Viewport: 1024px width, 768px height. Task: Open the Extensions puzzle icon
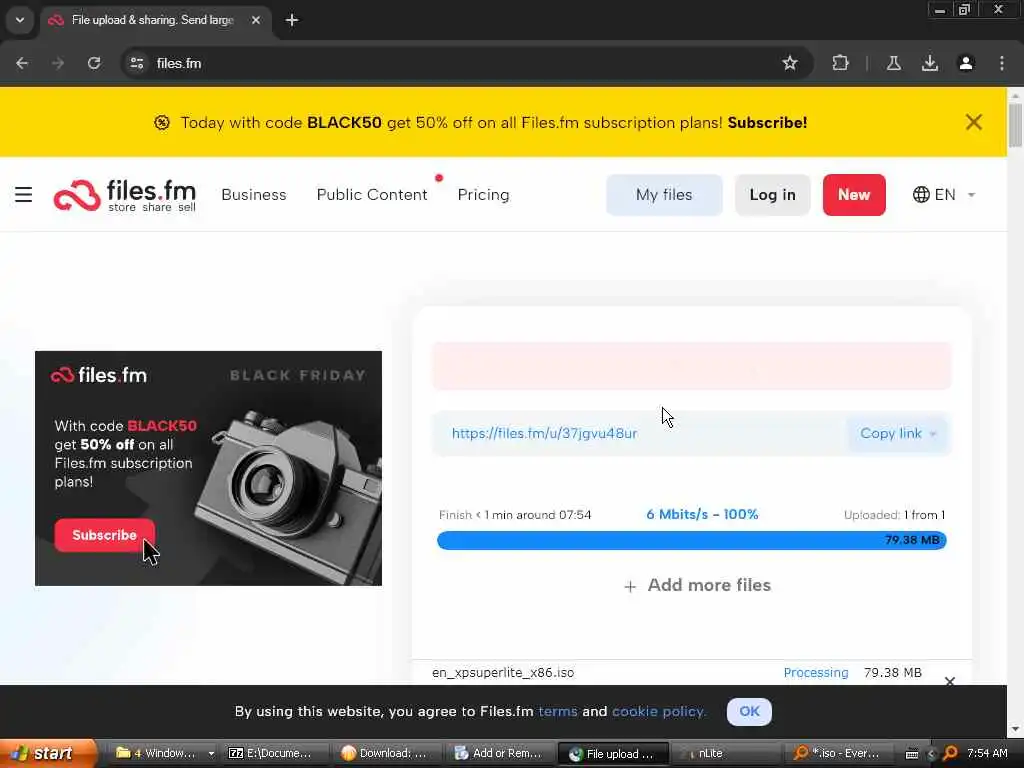click(840, 63)
